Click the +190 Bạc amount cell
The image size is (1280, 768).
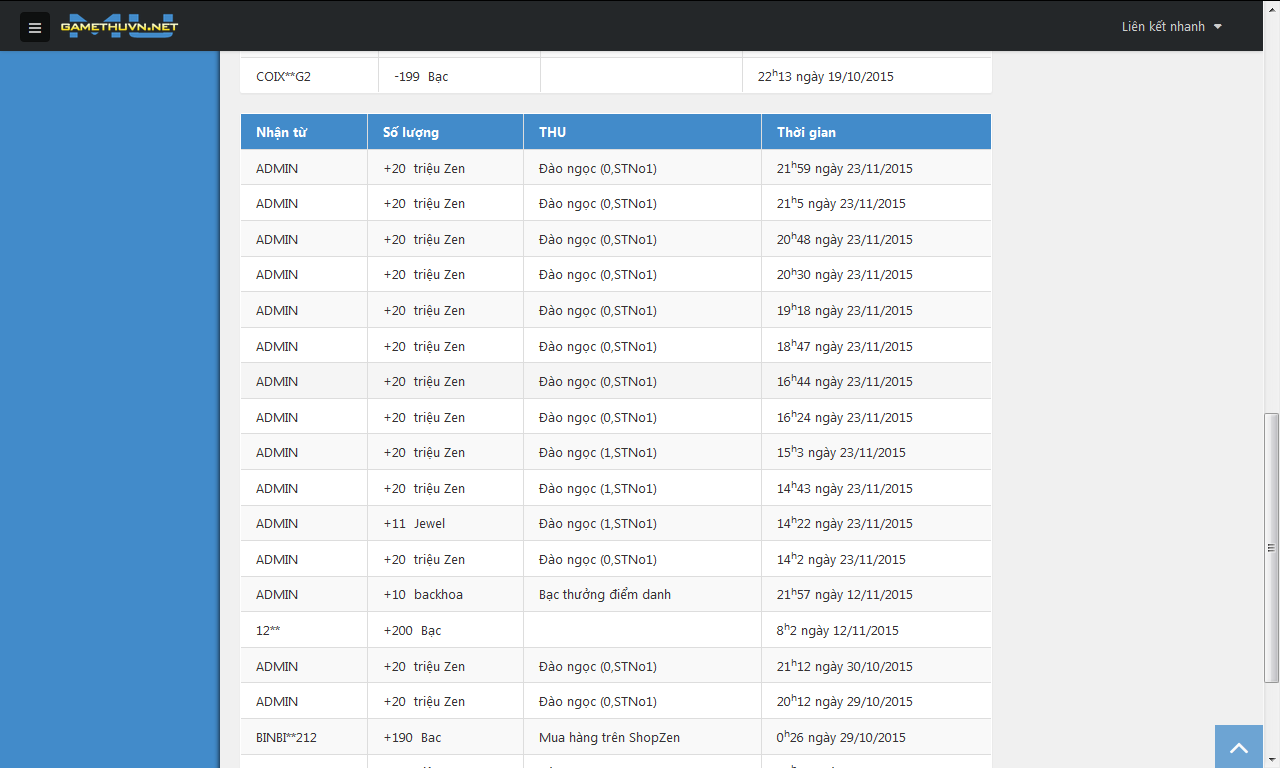tap(446, 737)
